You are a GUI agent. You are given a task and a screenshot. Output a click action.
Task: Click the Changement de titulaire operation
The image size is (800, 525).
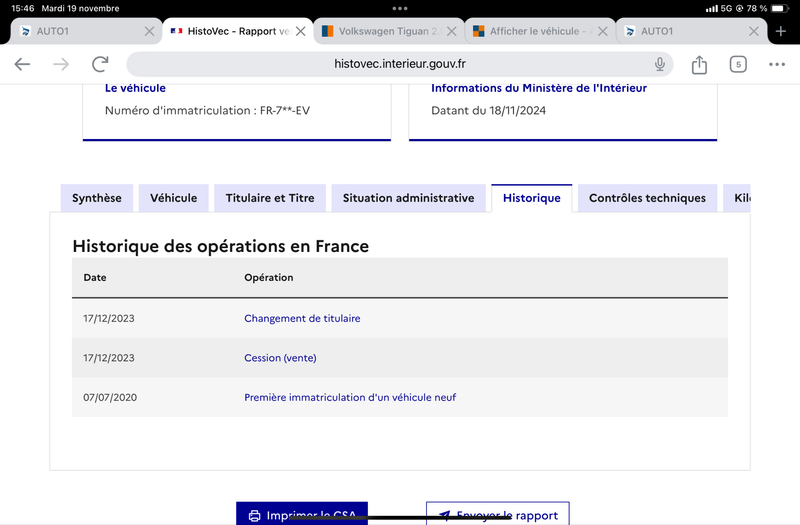coord(302,318)
